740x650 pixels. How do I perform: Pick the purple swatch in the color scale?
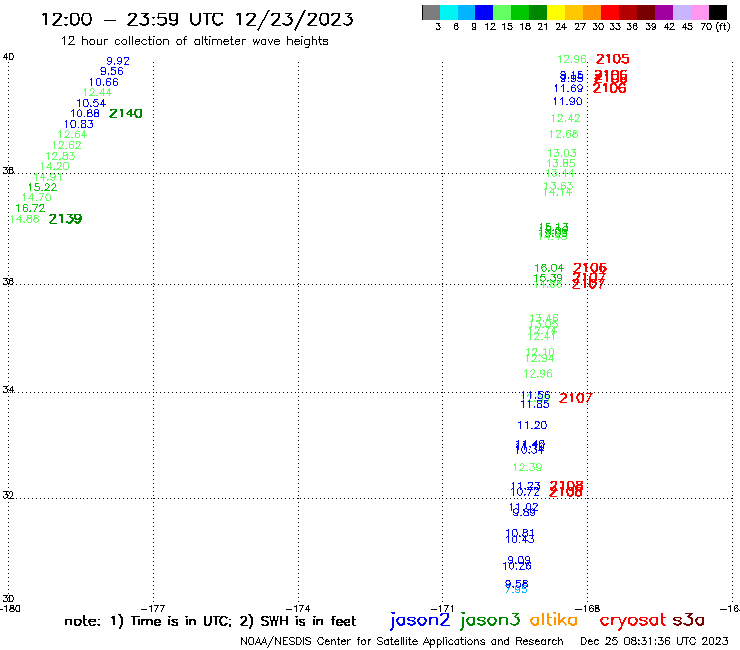click(x=664, y=12)
